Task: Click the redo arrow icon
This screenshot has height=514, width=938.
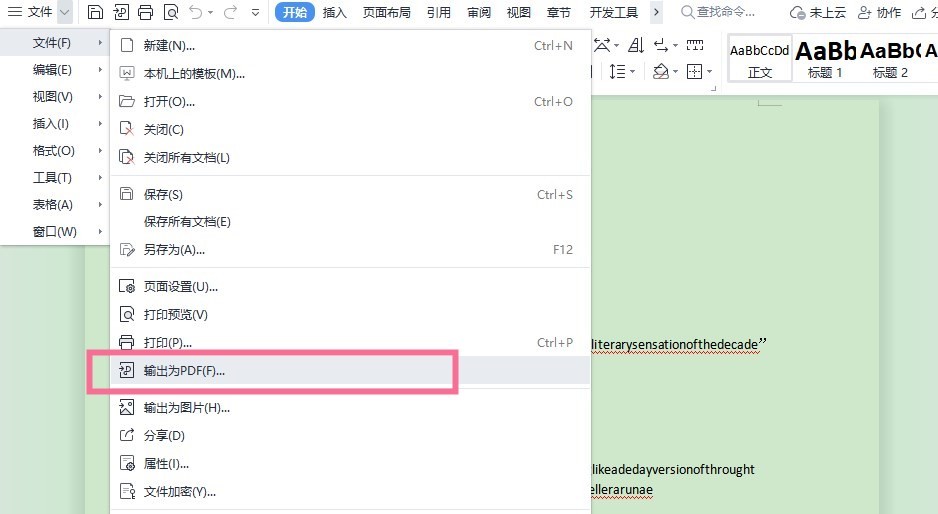Action: [230, 12]
